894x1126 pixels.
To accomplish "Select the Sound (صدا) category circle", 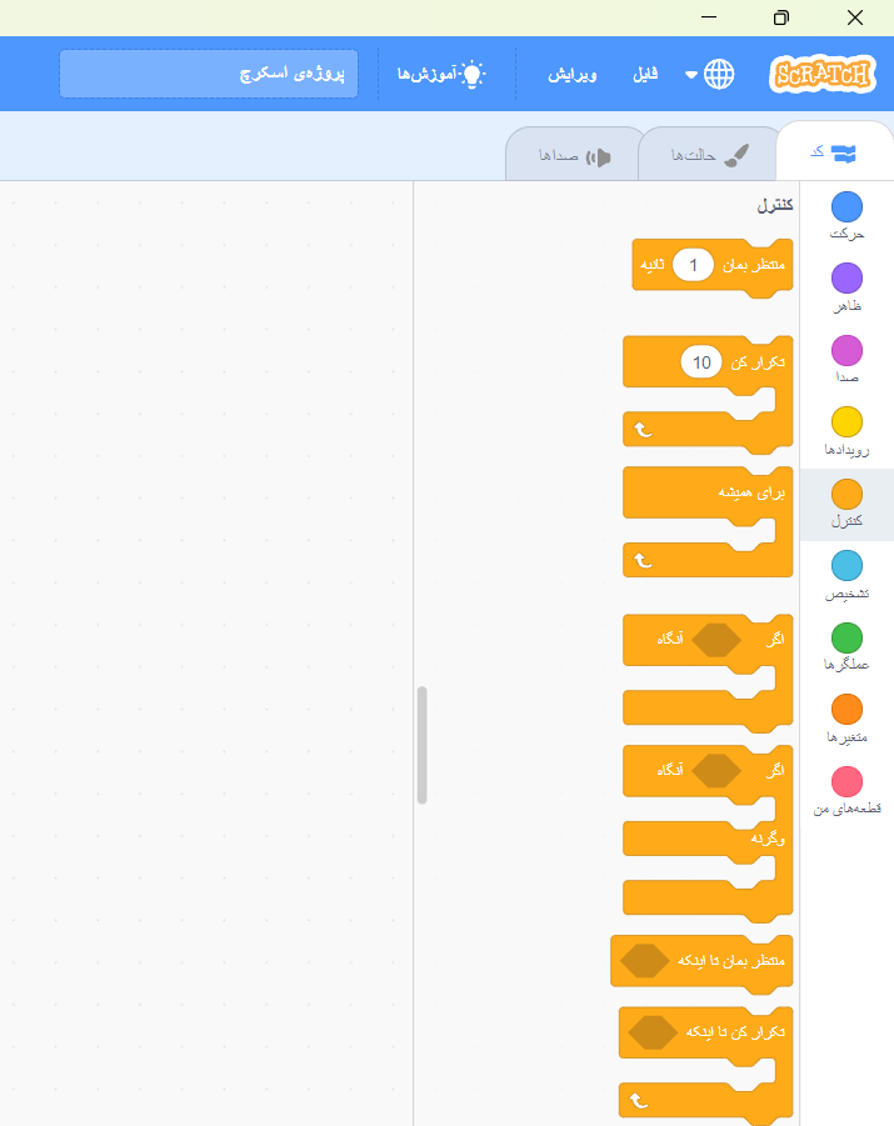I will coord(847,350).
